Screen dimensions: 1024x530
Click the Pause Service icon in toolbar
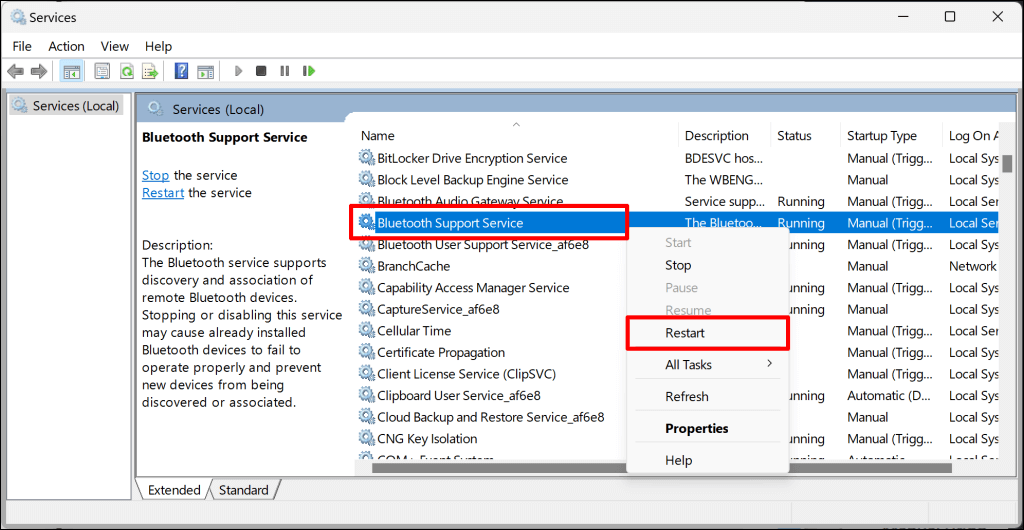pos(285,71)
